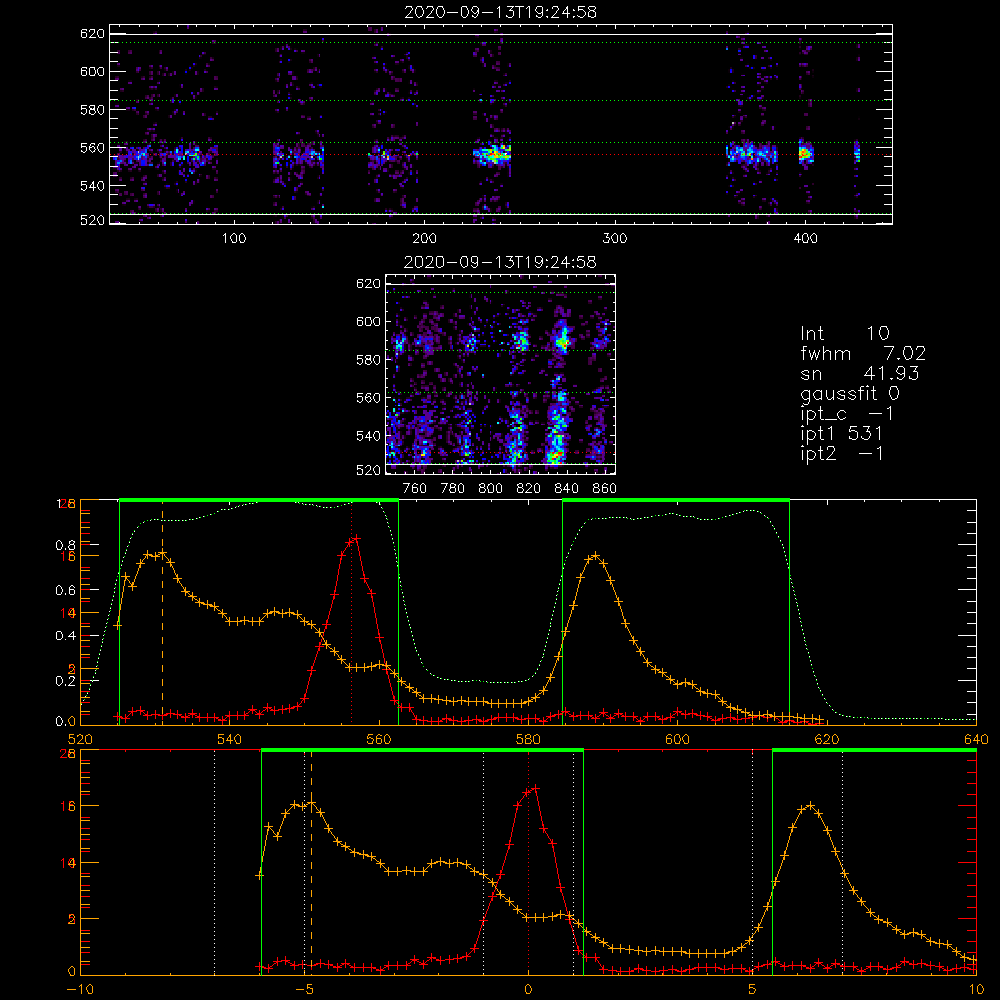This screenshot has width=1000, height=1000.
Task: Click x-axis label -5 of bottom plot
Action: pos(304,990)
